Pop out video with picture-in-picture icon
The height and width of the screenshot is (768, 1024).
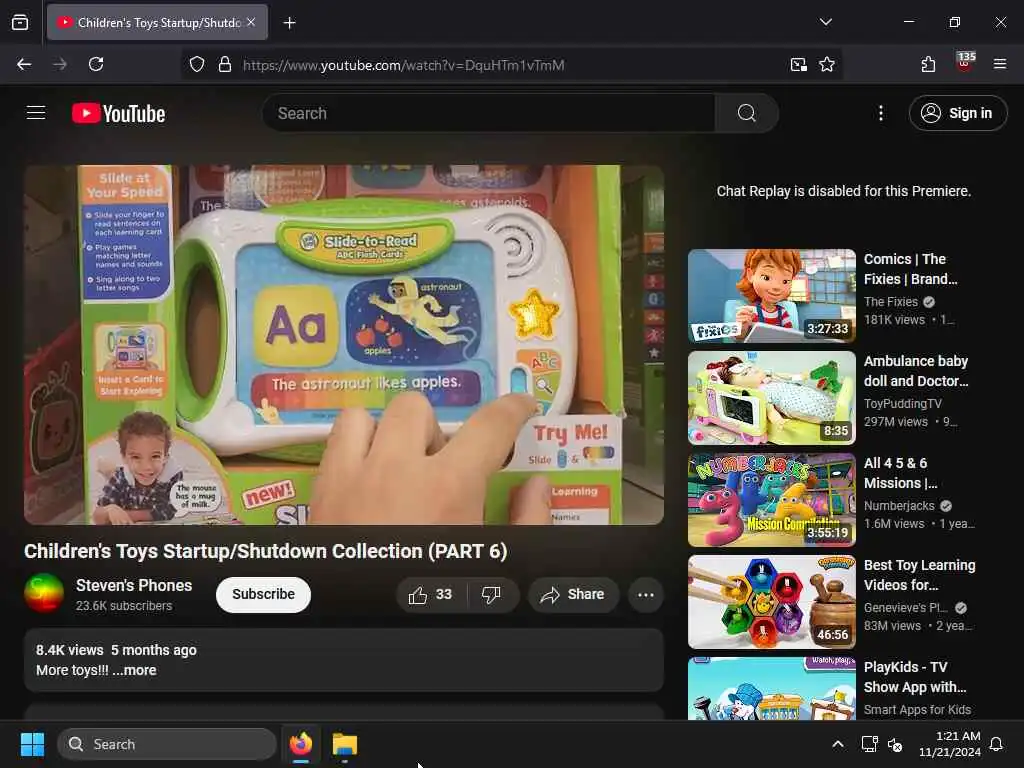[799, 65]
